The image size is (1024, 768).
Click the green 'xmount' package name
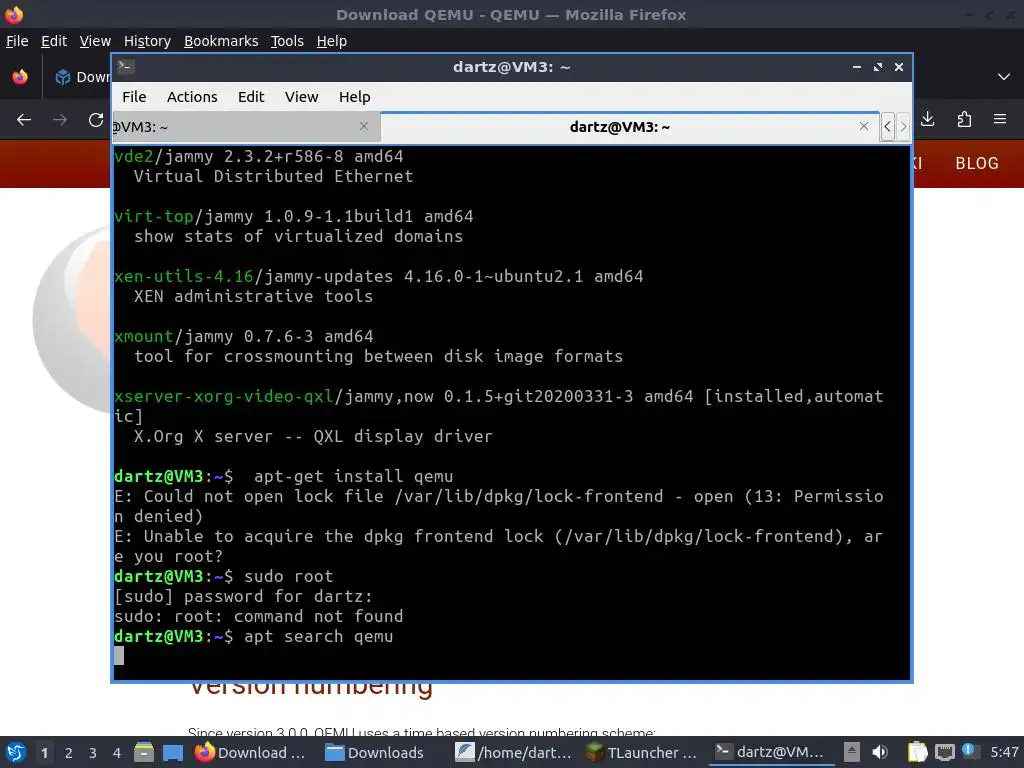pyautogui.click(x=144, y=336)
